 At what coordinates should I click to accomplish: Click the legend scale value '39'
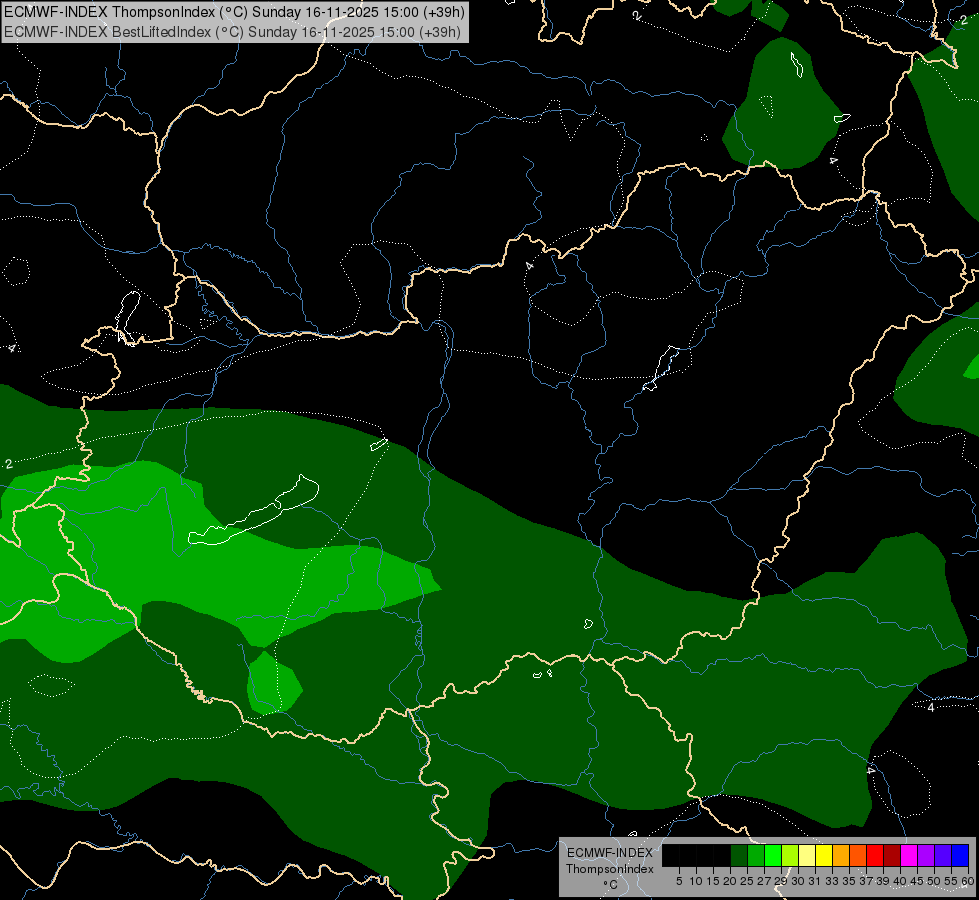click(883, 881)
